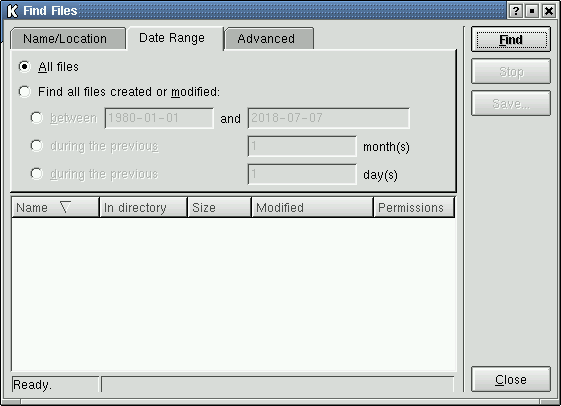The width and height of the screenshot is (561, 406).
Task: Click the day(s) label
Action: point(380,175)
